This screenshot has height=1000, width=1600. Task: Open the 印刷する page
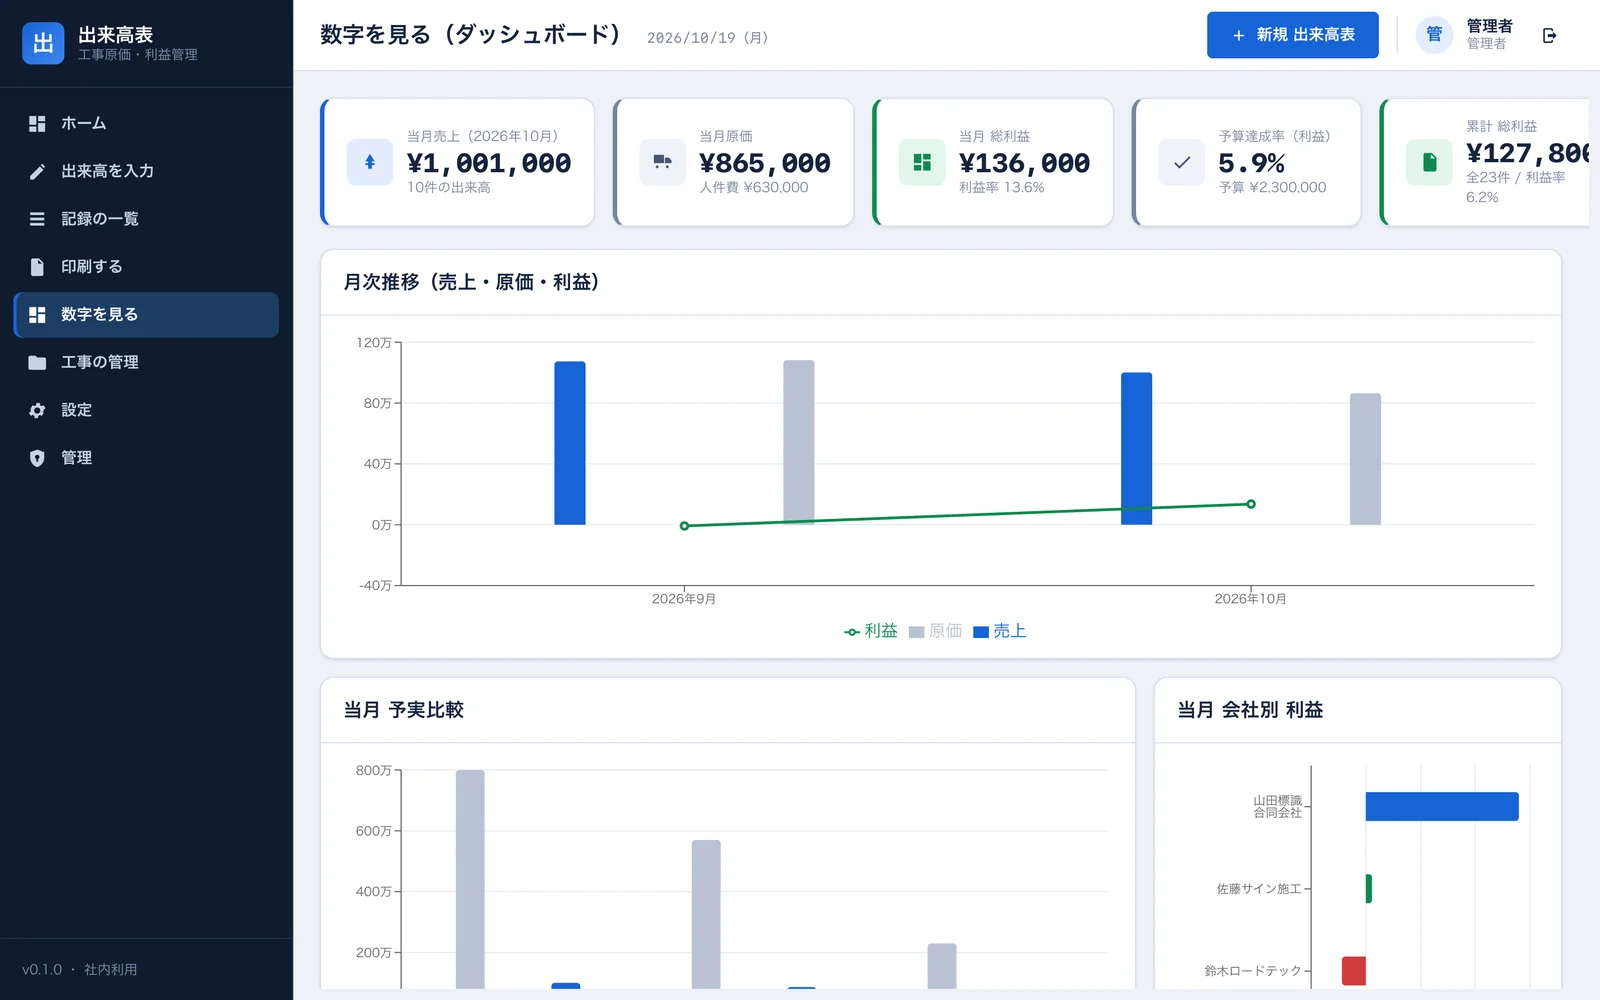coord(146,267)
